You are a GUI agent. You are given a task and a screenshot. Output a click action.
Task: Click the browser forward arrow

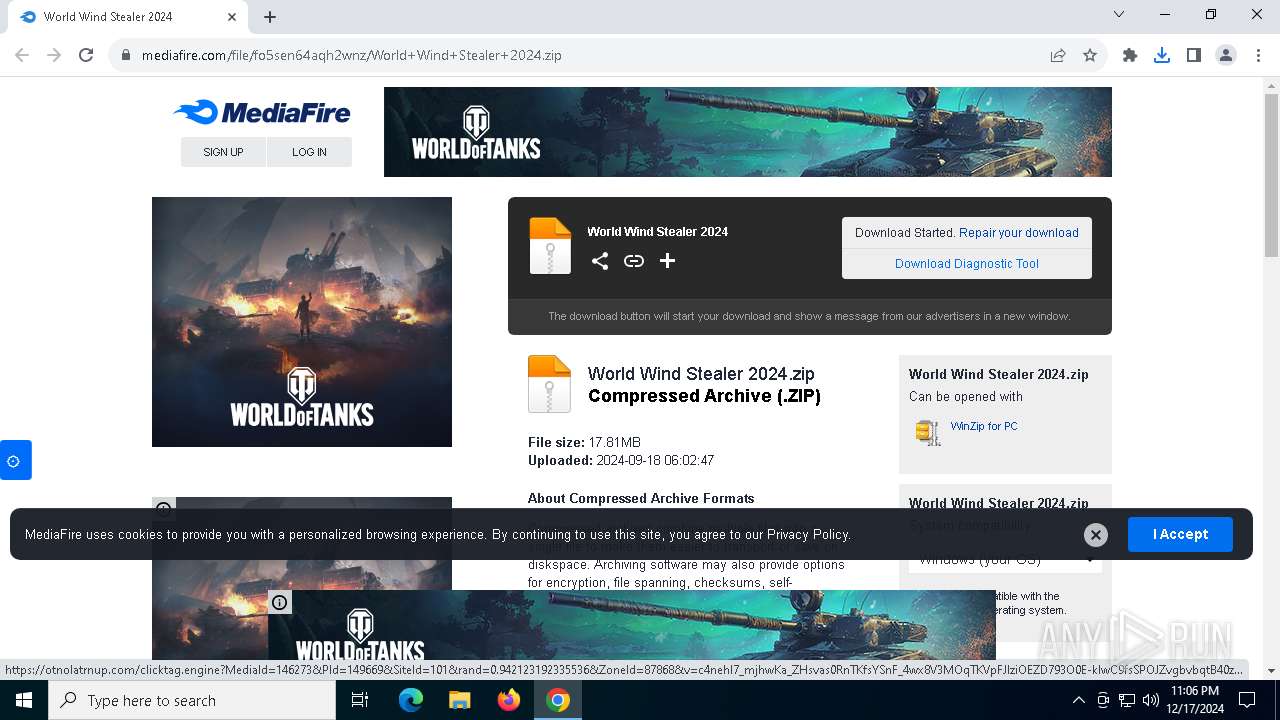click(54, 55)
